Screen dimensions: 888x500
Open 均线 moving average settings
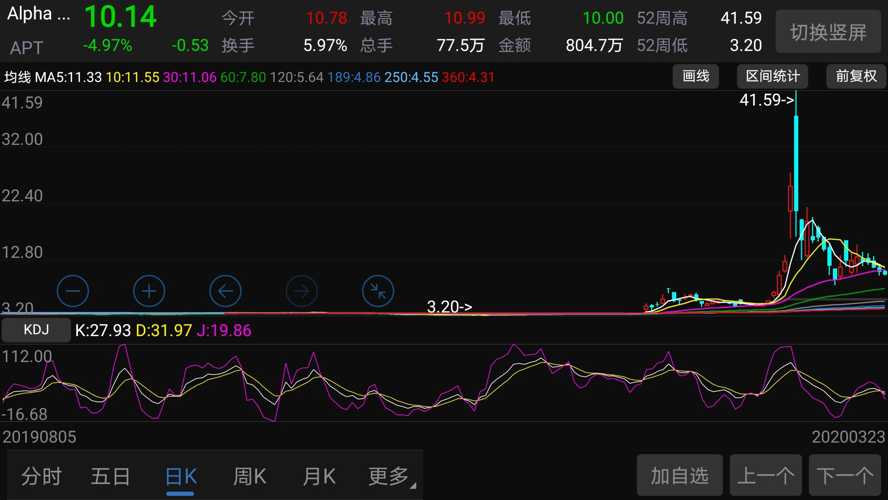(18, 77)
